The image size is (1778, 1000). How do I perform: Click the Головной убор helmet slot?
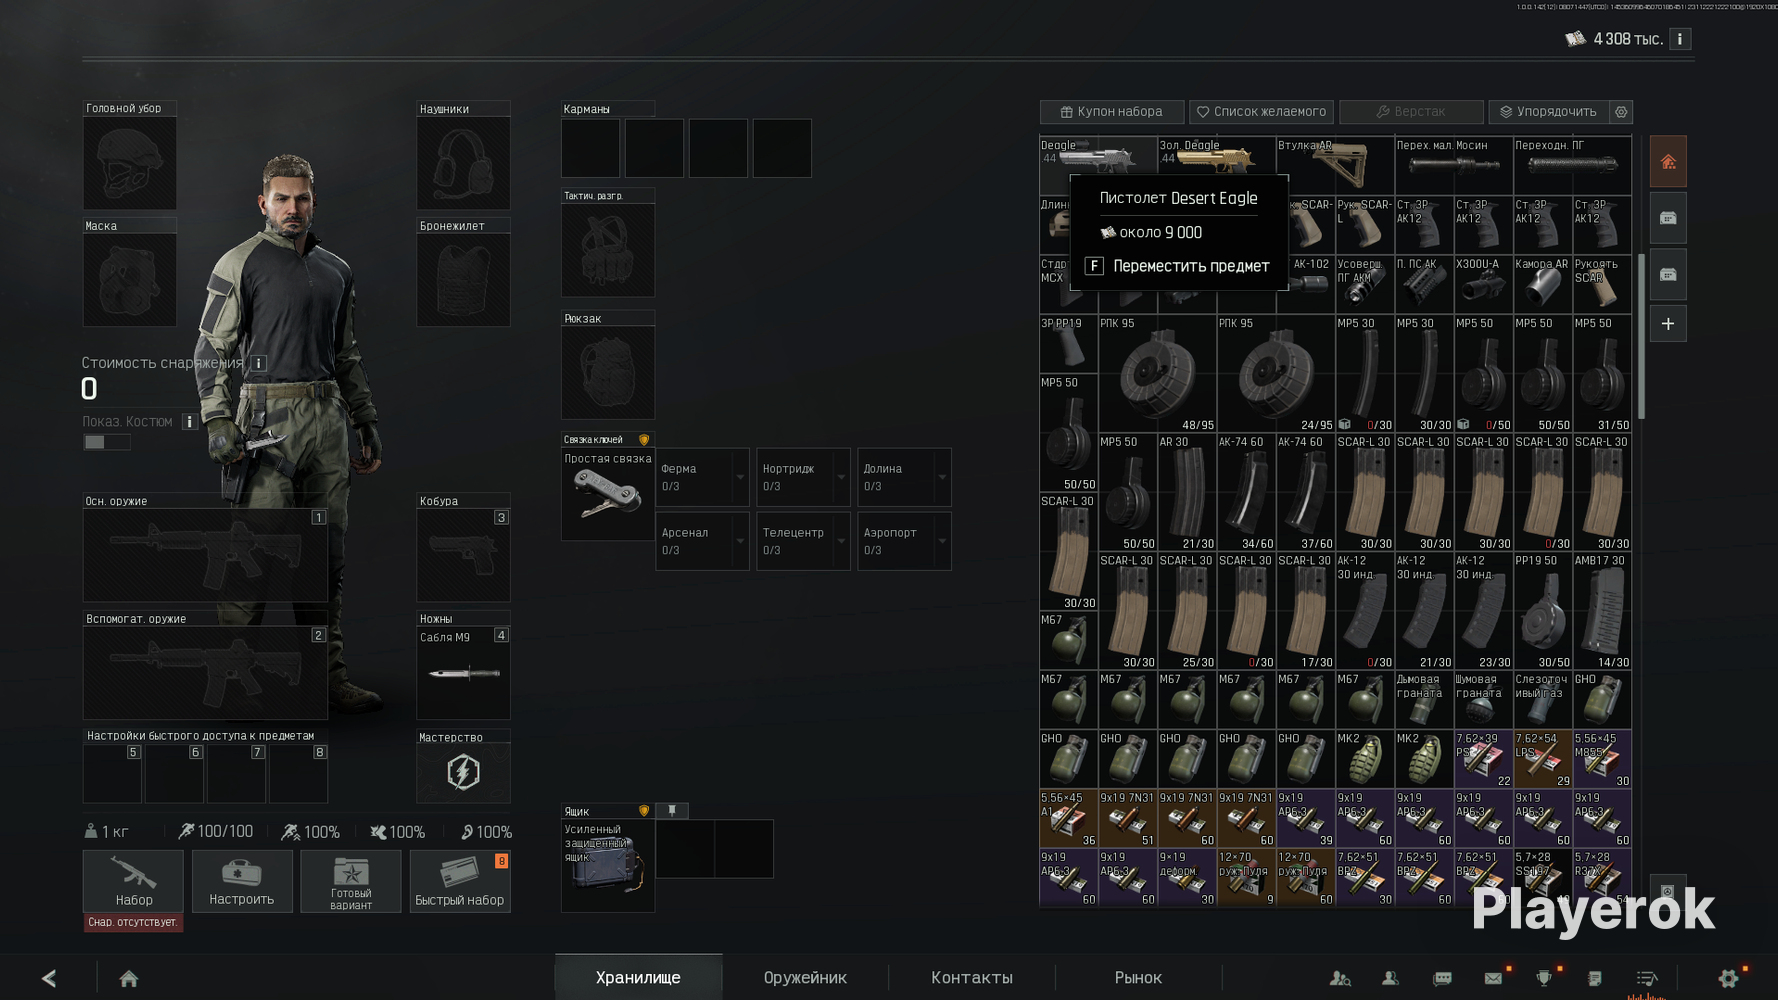129,163
